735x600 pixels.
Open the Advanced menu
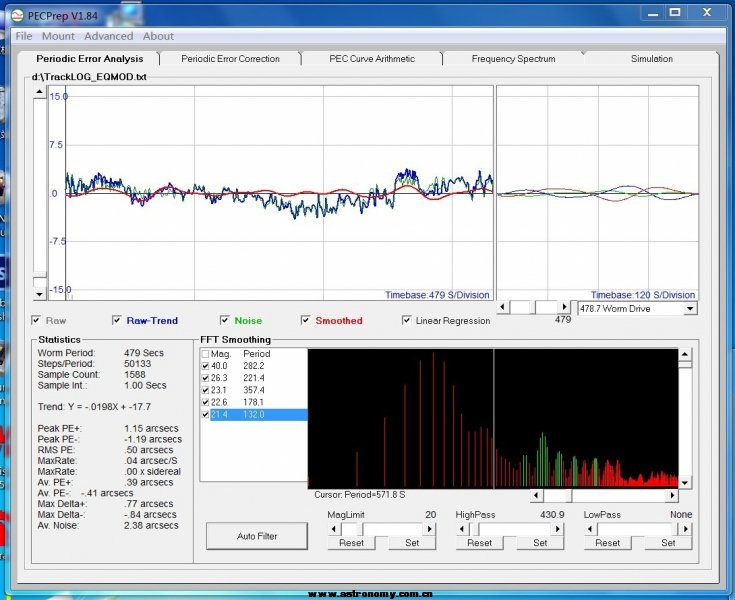108,36
